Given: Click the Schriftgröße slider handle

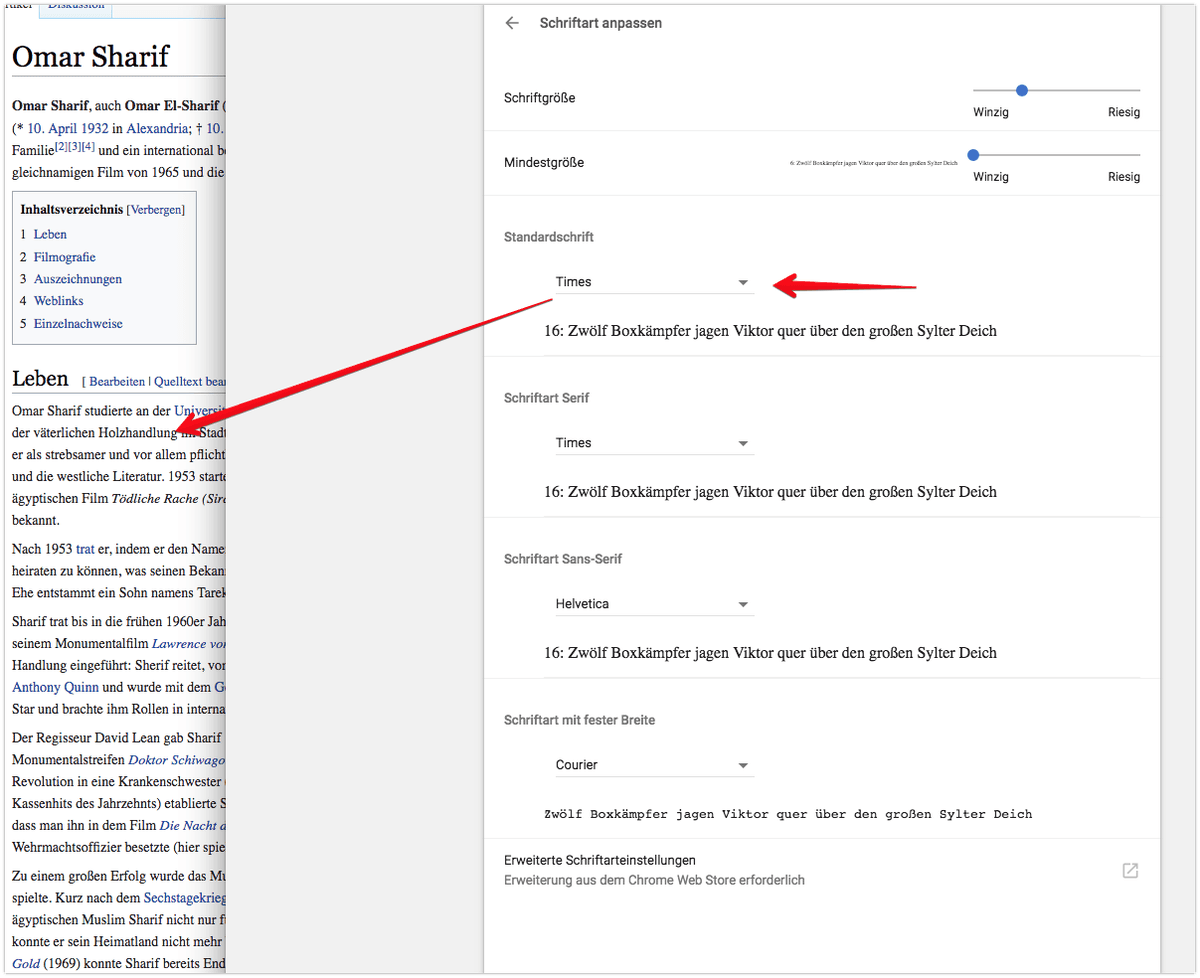Looking at the screenshot, I should coord(1021,90).
